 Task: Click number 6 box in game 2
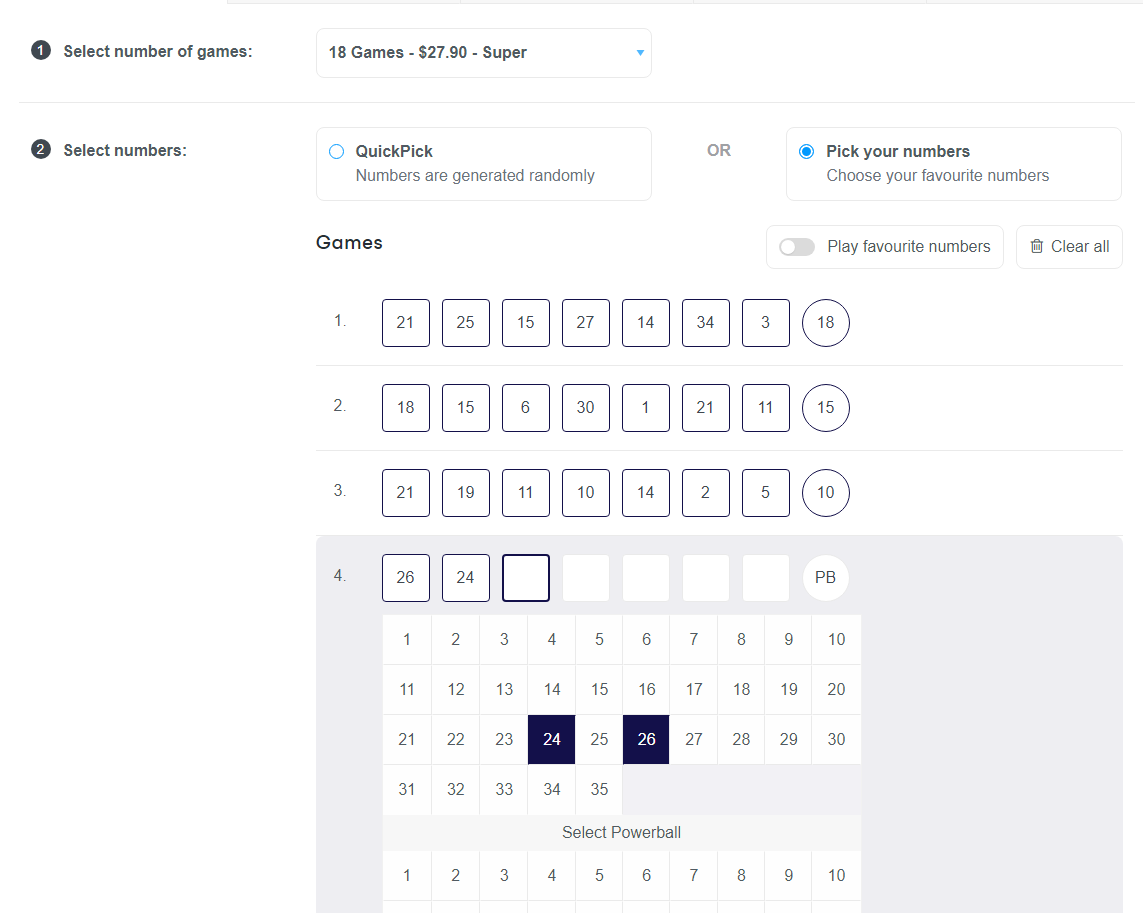click(526, 408)
